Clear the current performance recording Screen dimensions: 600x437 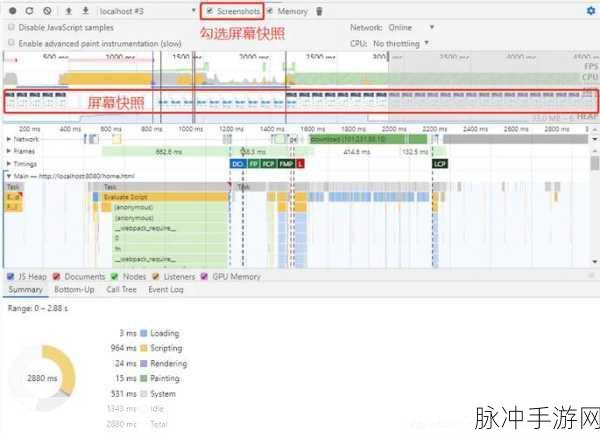pos(47,11)
